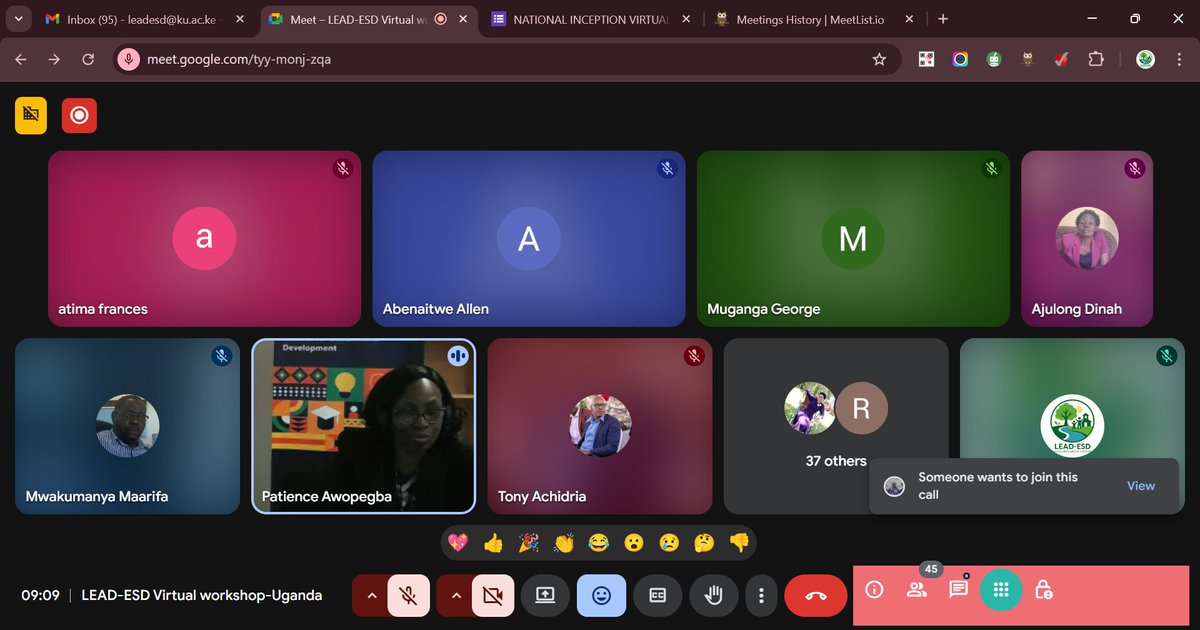
Task: Go forward in the browser
Action: (55, 59)
